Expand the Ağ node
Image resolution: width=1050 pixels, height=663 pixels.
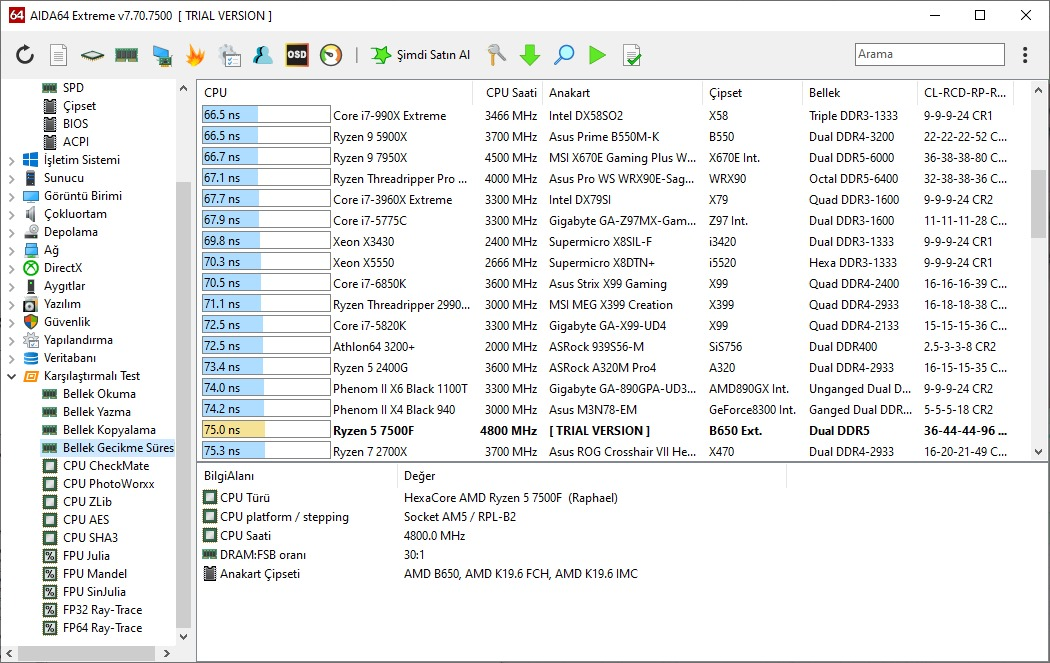(x=11, y=251)
